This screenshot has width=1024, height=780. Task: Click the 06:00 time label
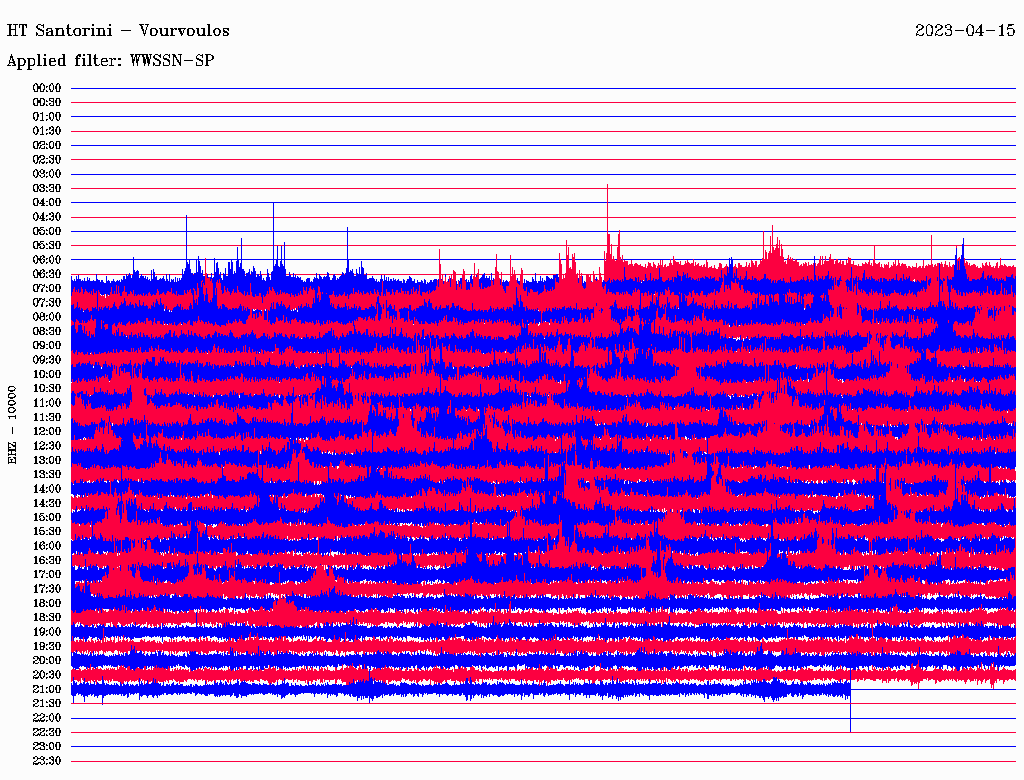pos(47,260)
